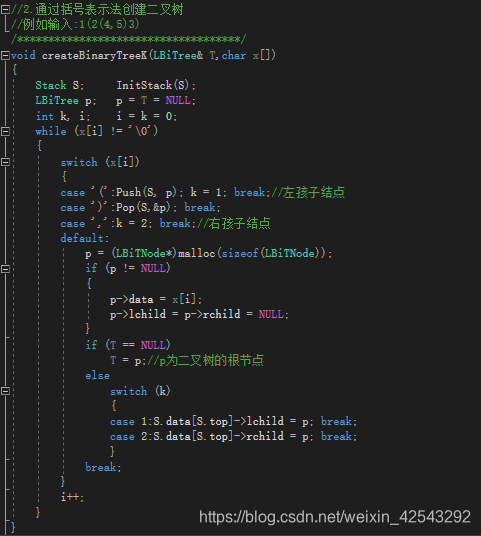The image size is (481, 536).
Task: Click the LBiTree& parameter type
Action: pos(178,55)
